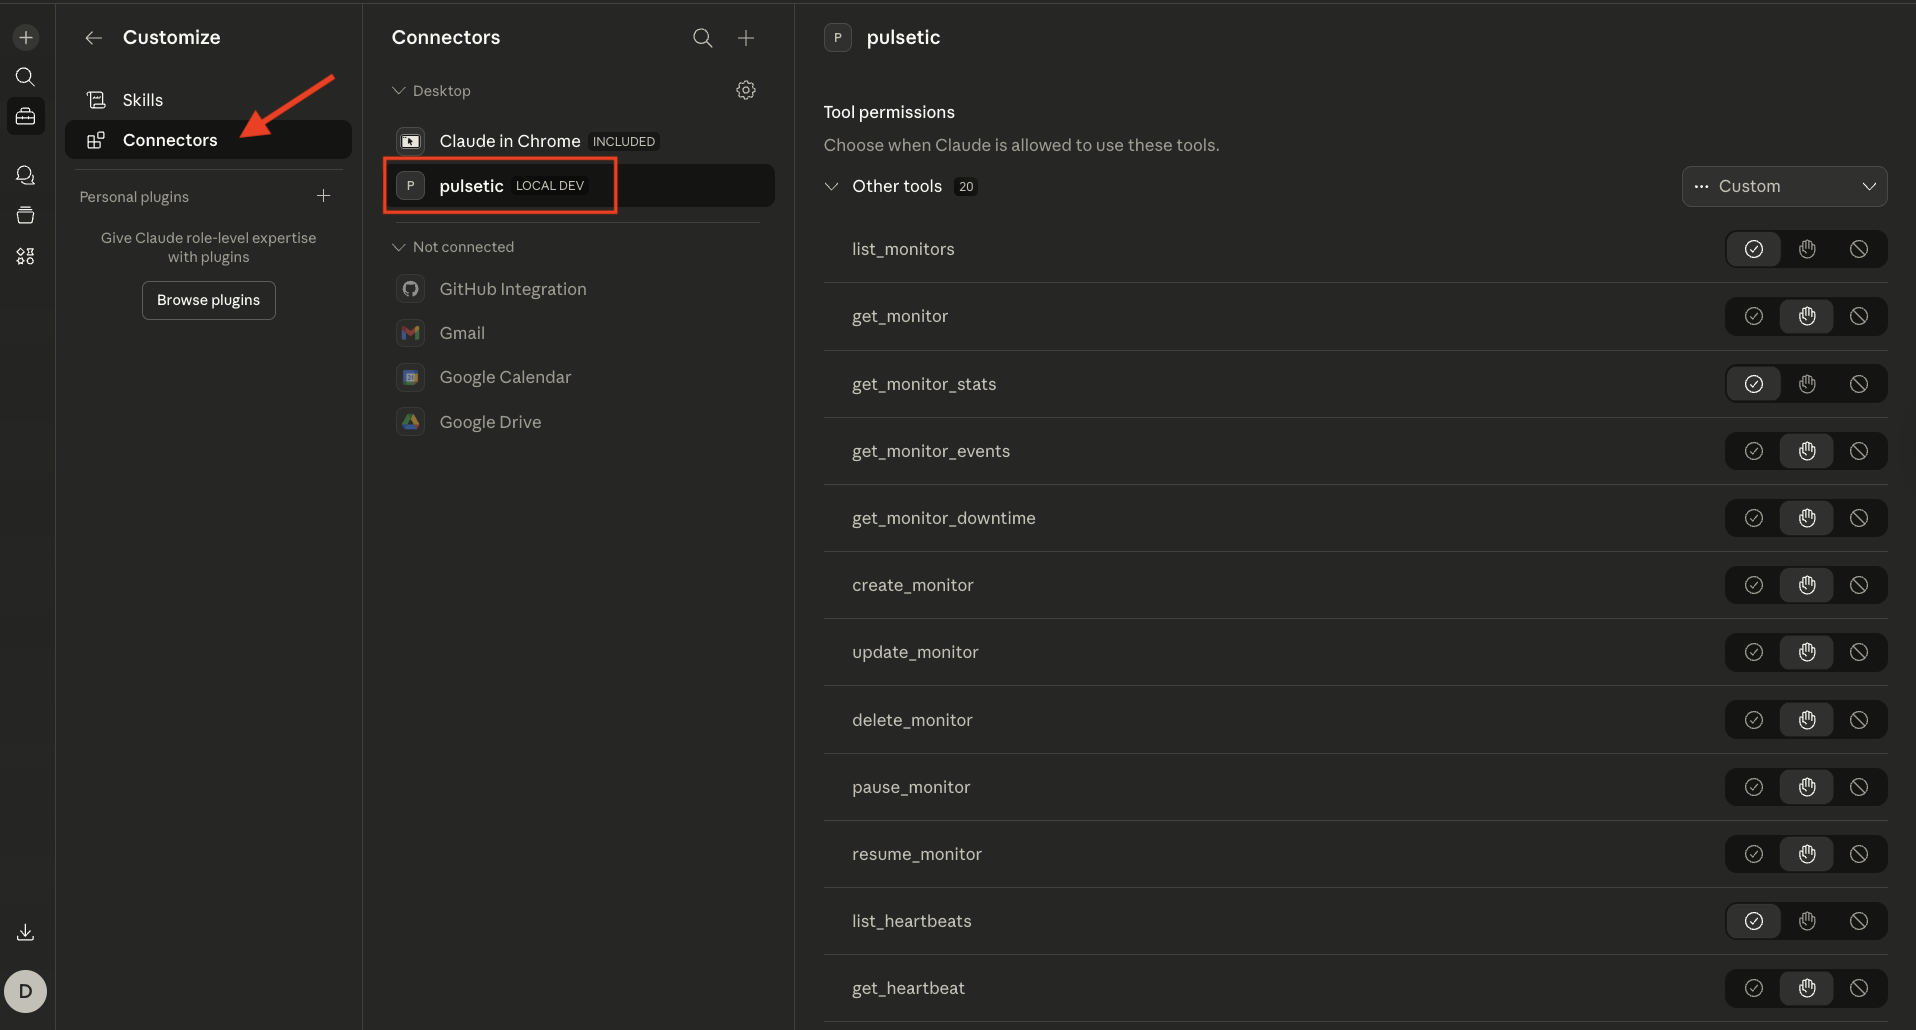
Task: Click the resume_monitor tool name
Action: (917, 854)
